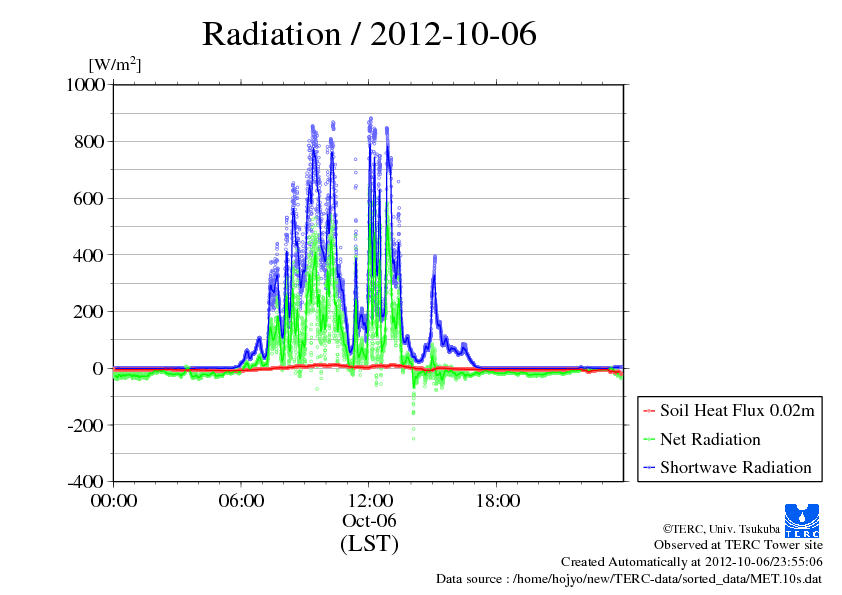Click the y-axis value 0

click(x=98, y=368)
